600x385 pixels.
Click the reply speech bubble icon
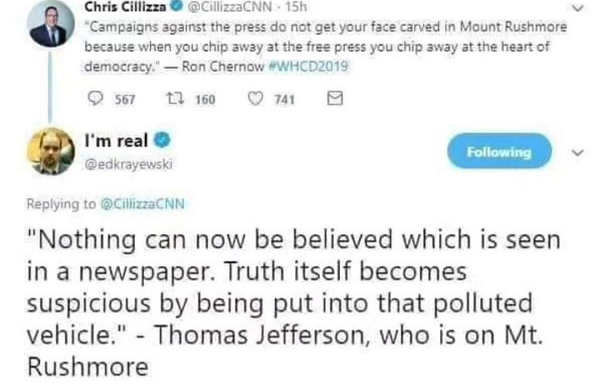click(x=95, y=98)
